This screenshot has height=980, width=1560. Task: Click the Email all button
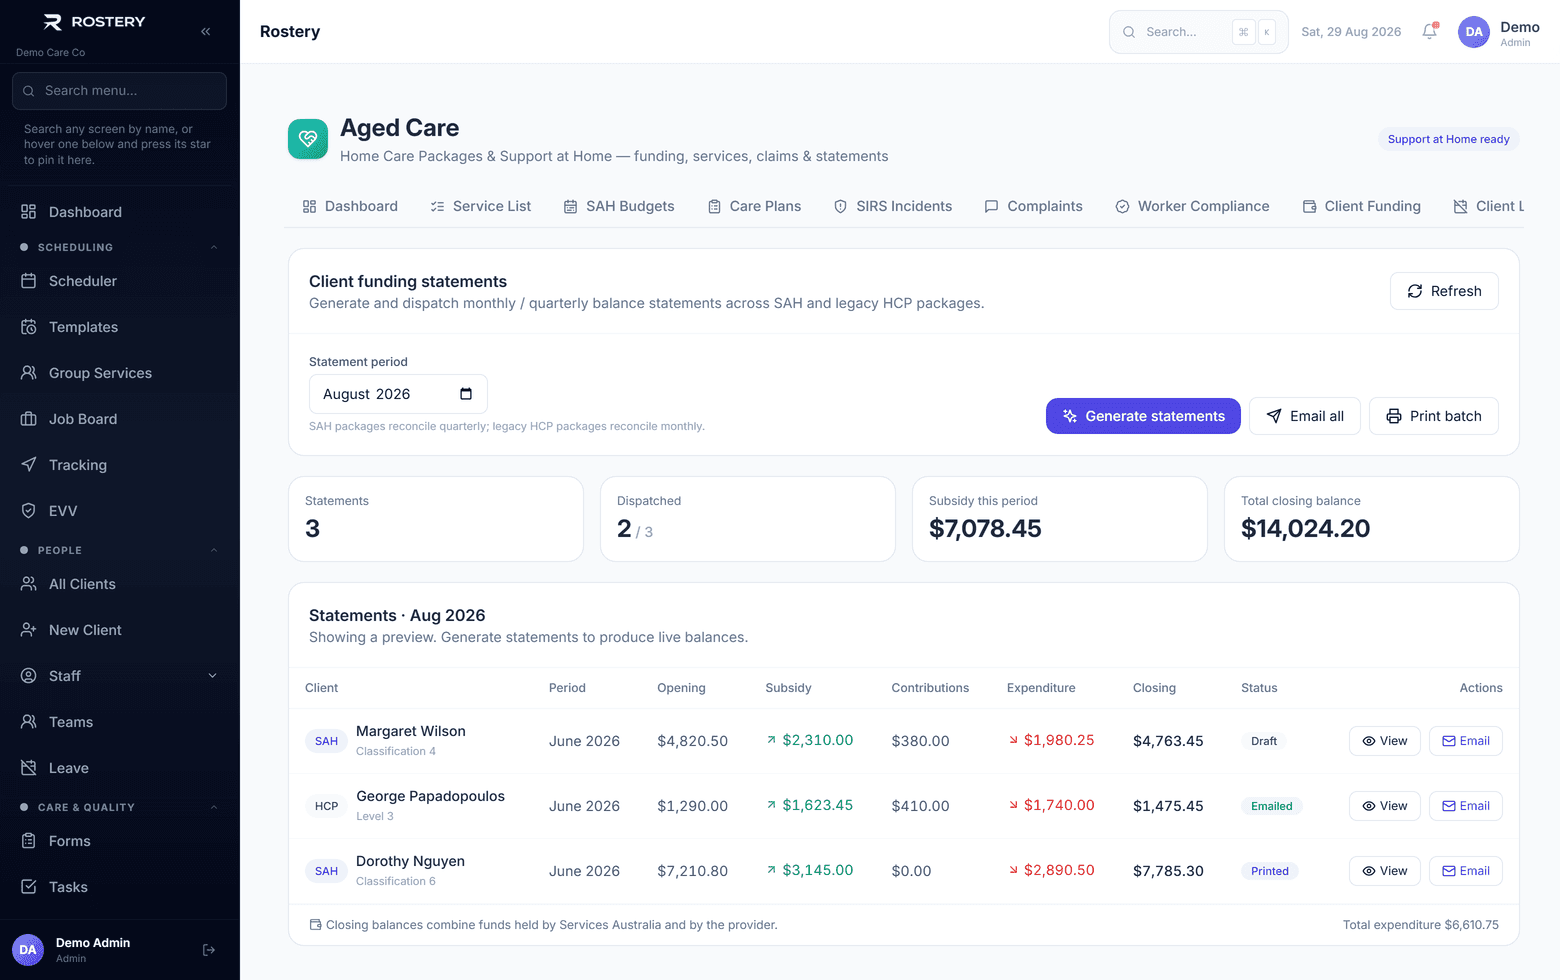coord(1305,416)
